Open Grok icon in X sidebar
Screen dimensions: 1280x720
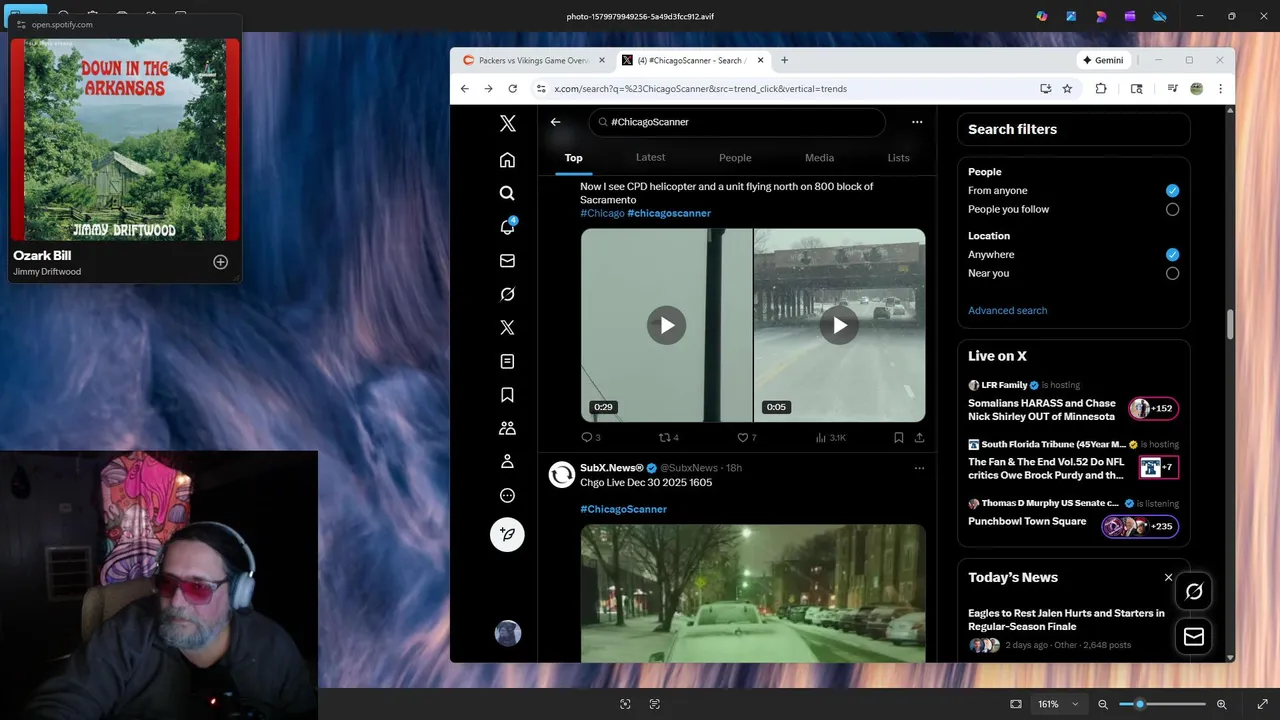[x=507, y=294]
